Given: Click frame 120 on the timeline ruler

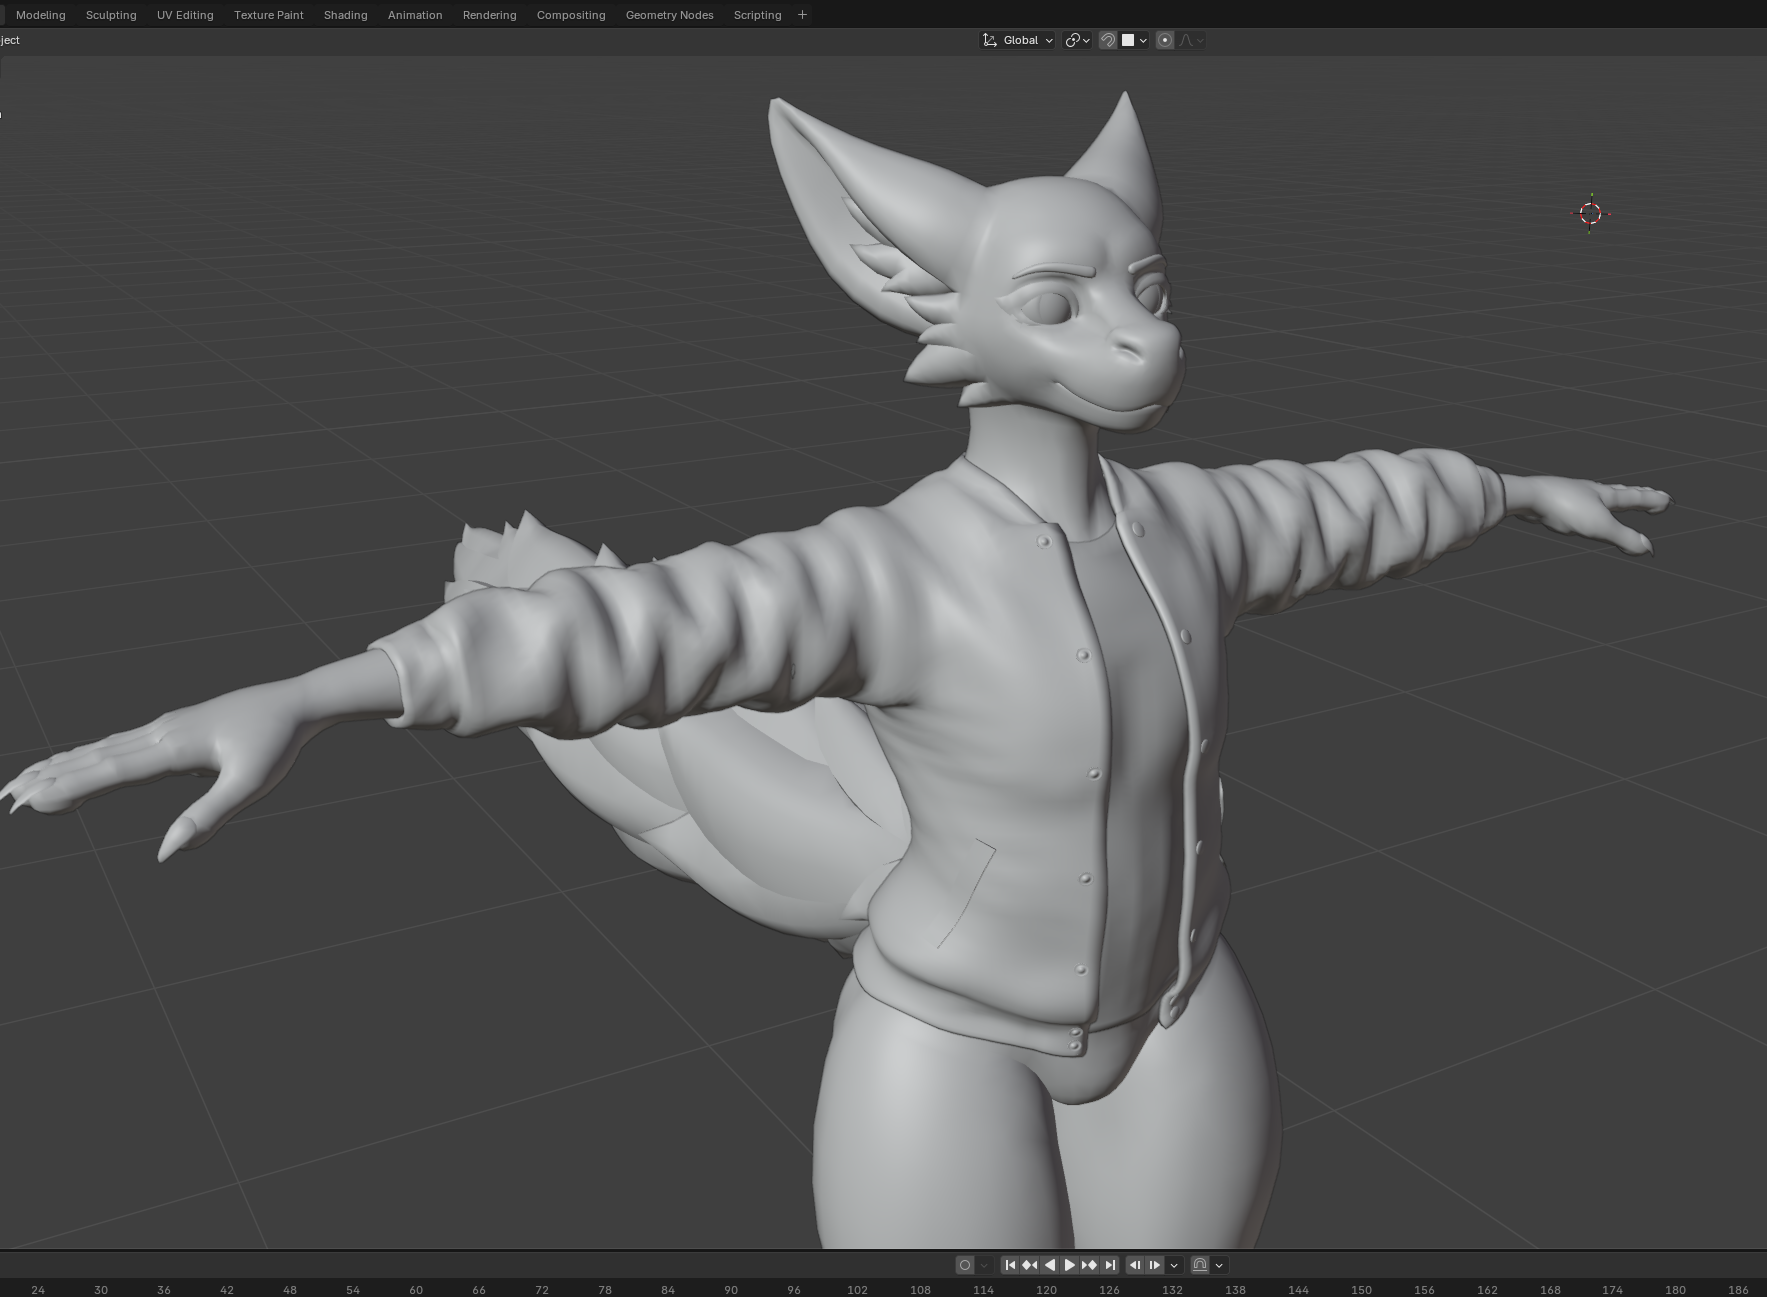Looking at the screenshot, I should point(1046,1289).
